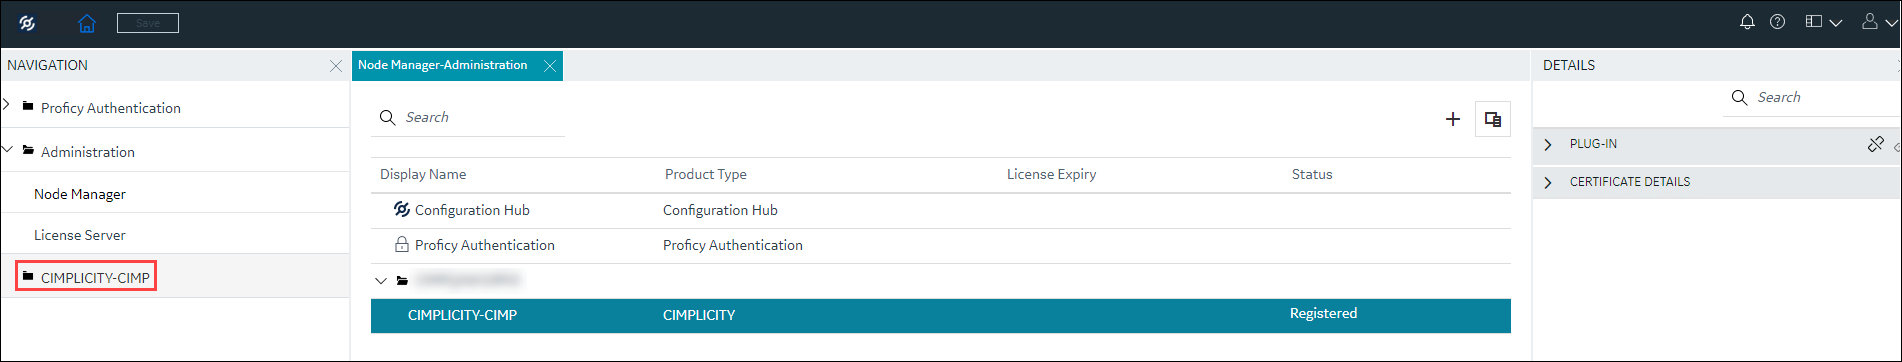This screenshot has height=362, width=1902.
Task: Expand the PLUG-IN section
Action: coord(1548,144)
